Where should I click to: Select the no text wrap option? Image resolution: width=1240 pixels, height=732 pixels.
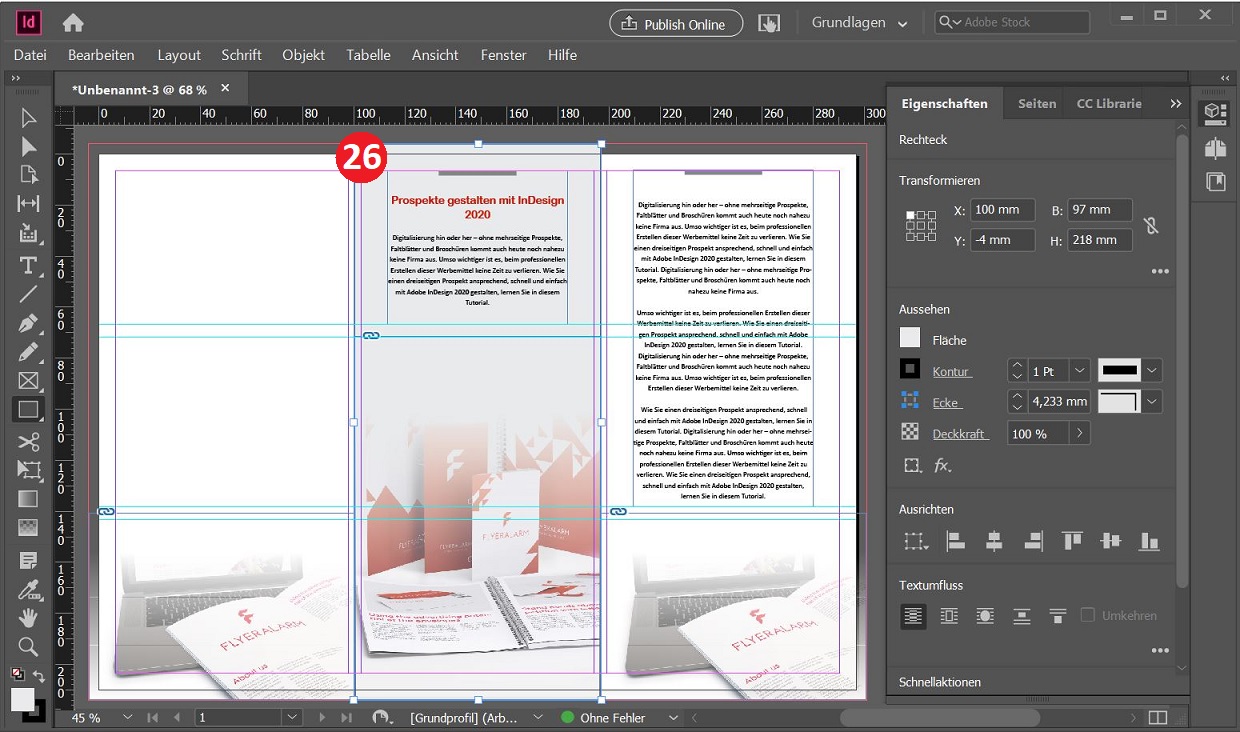(913, 616)
